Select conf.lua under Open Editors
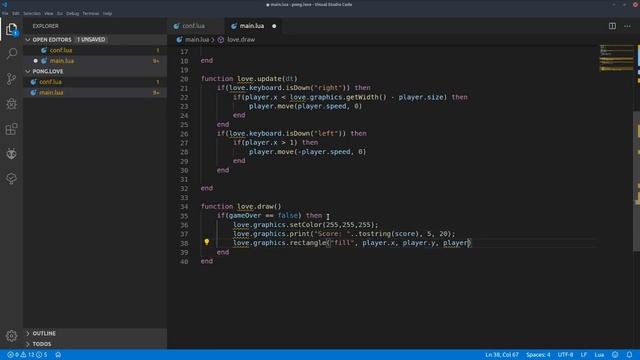 coord(95,50)
